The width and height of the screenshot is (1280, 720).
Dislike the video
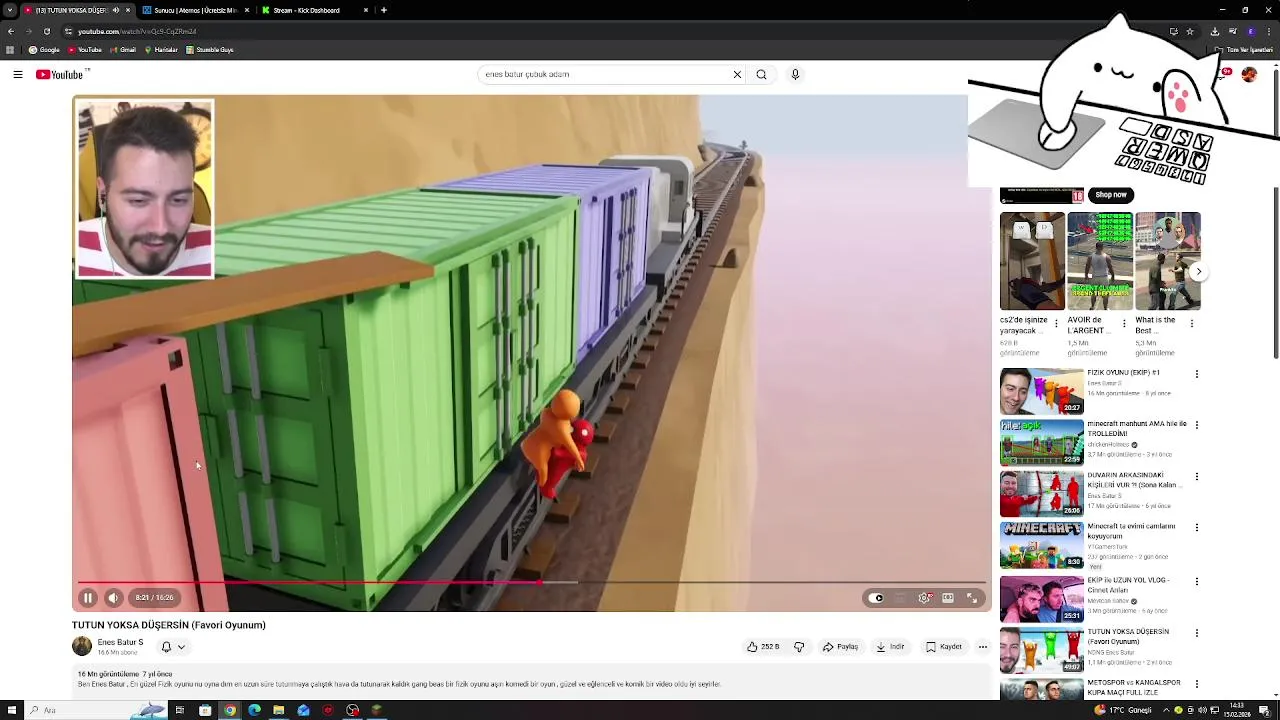[799, 647]
